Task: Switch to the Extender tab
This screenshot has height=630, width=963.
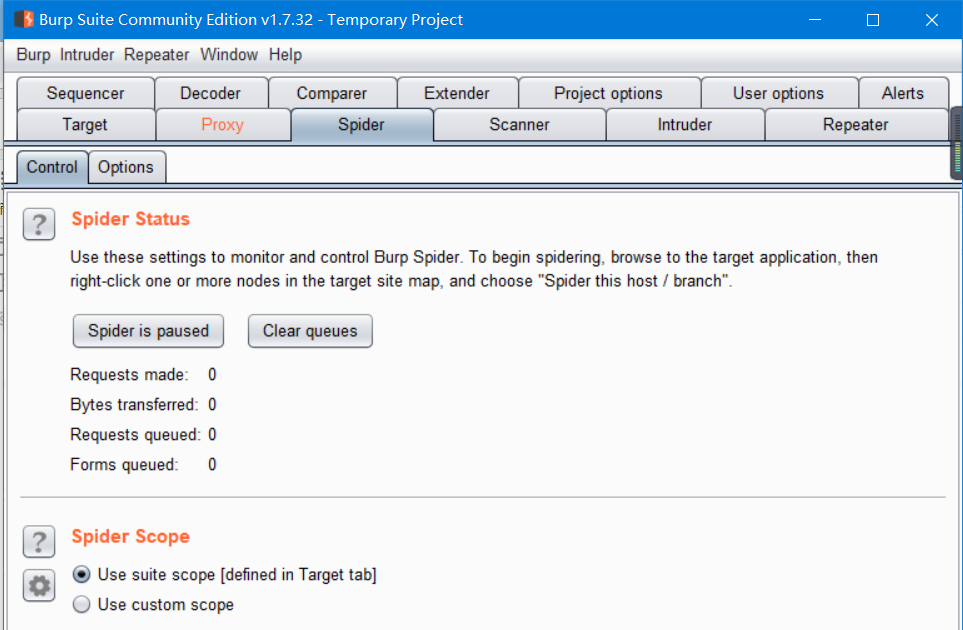Action: 456,93
